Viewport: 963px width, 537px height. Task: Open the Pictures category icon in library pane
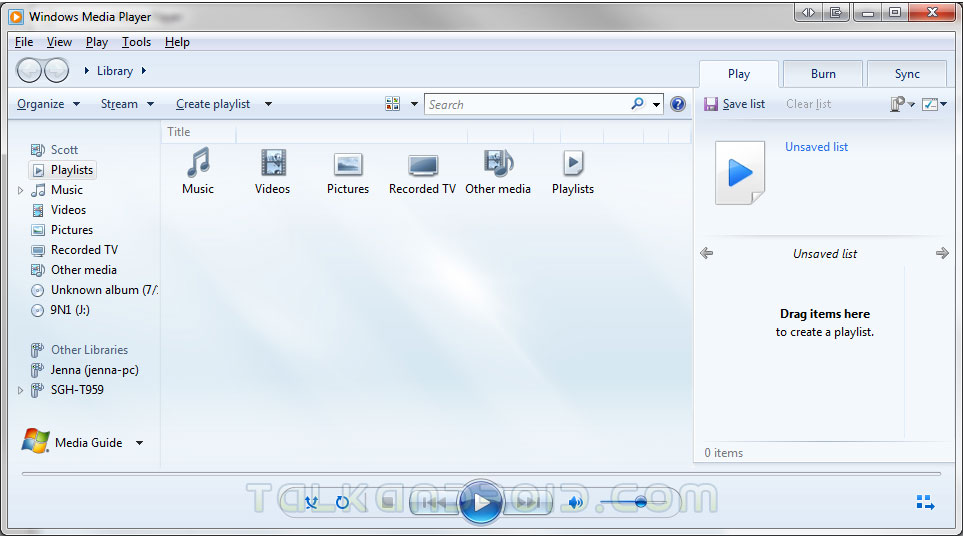pos(348,165)
